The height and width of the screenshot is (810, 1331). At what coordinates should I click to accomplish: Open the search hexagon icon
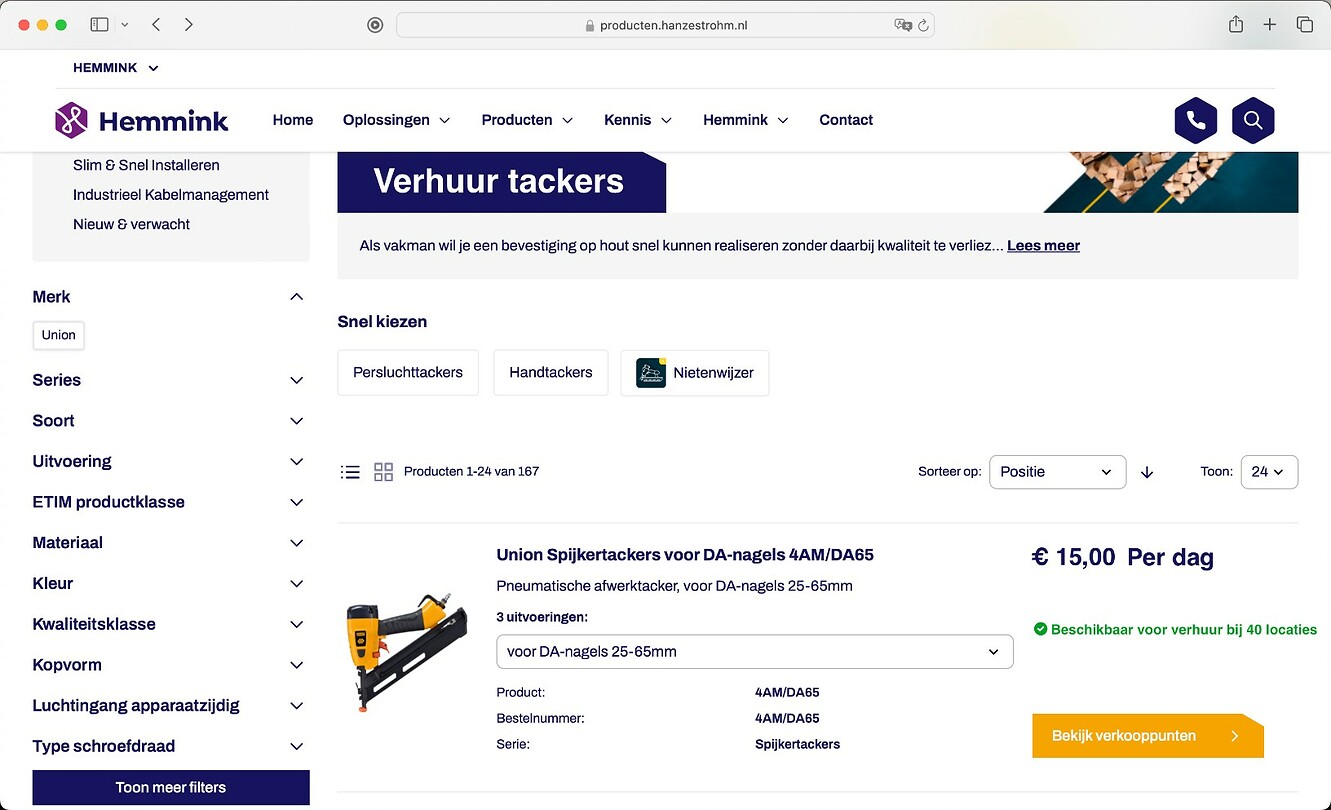point(1253,121)
